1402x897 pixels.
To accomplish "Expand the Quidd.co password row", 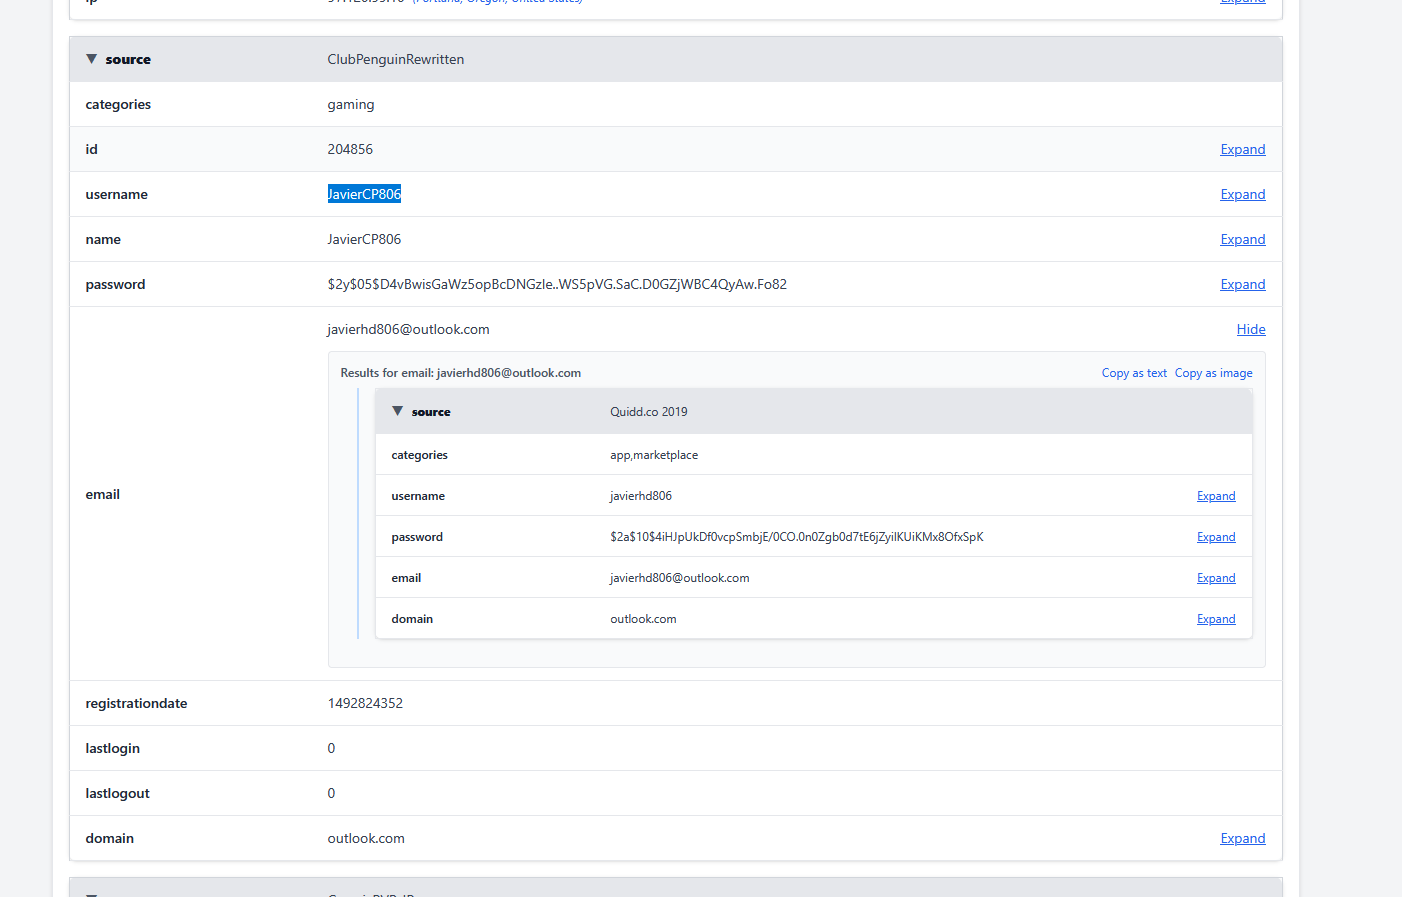I will tap(1216, 537).
